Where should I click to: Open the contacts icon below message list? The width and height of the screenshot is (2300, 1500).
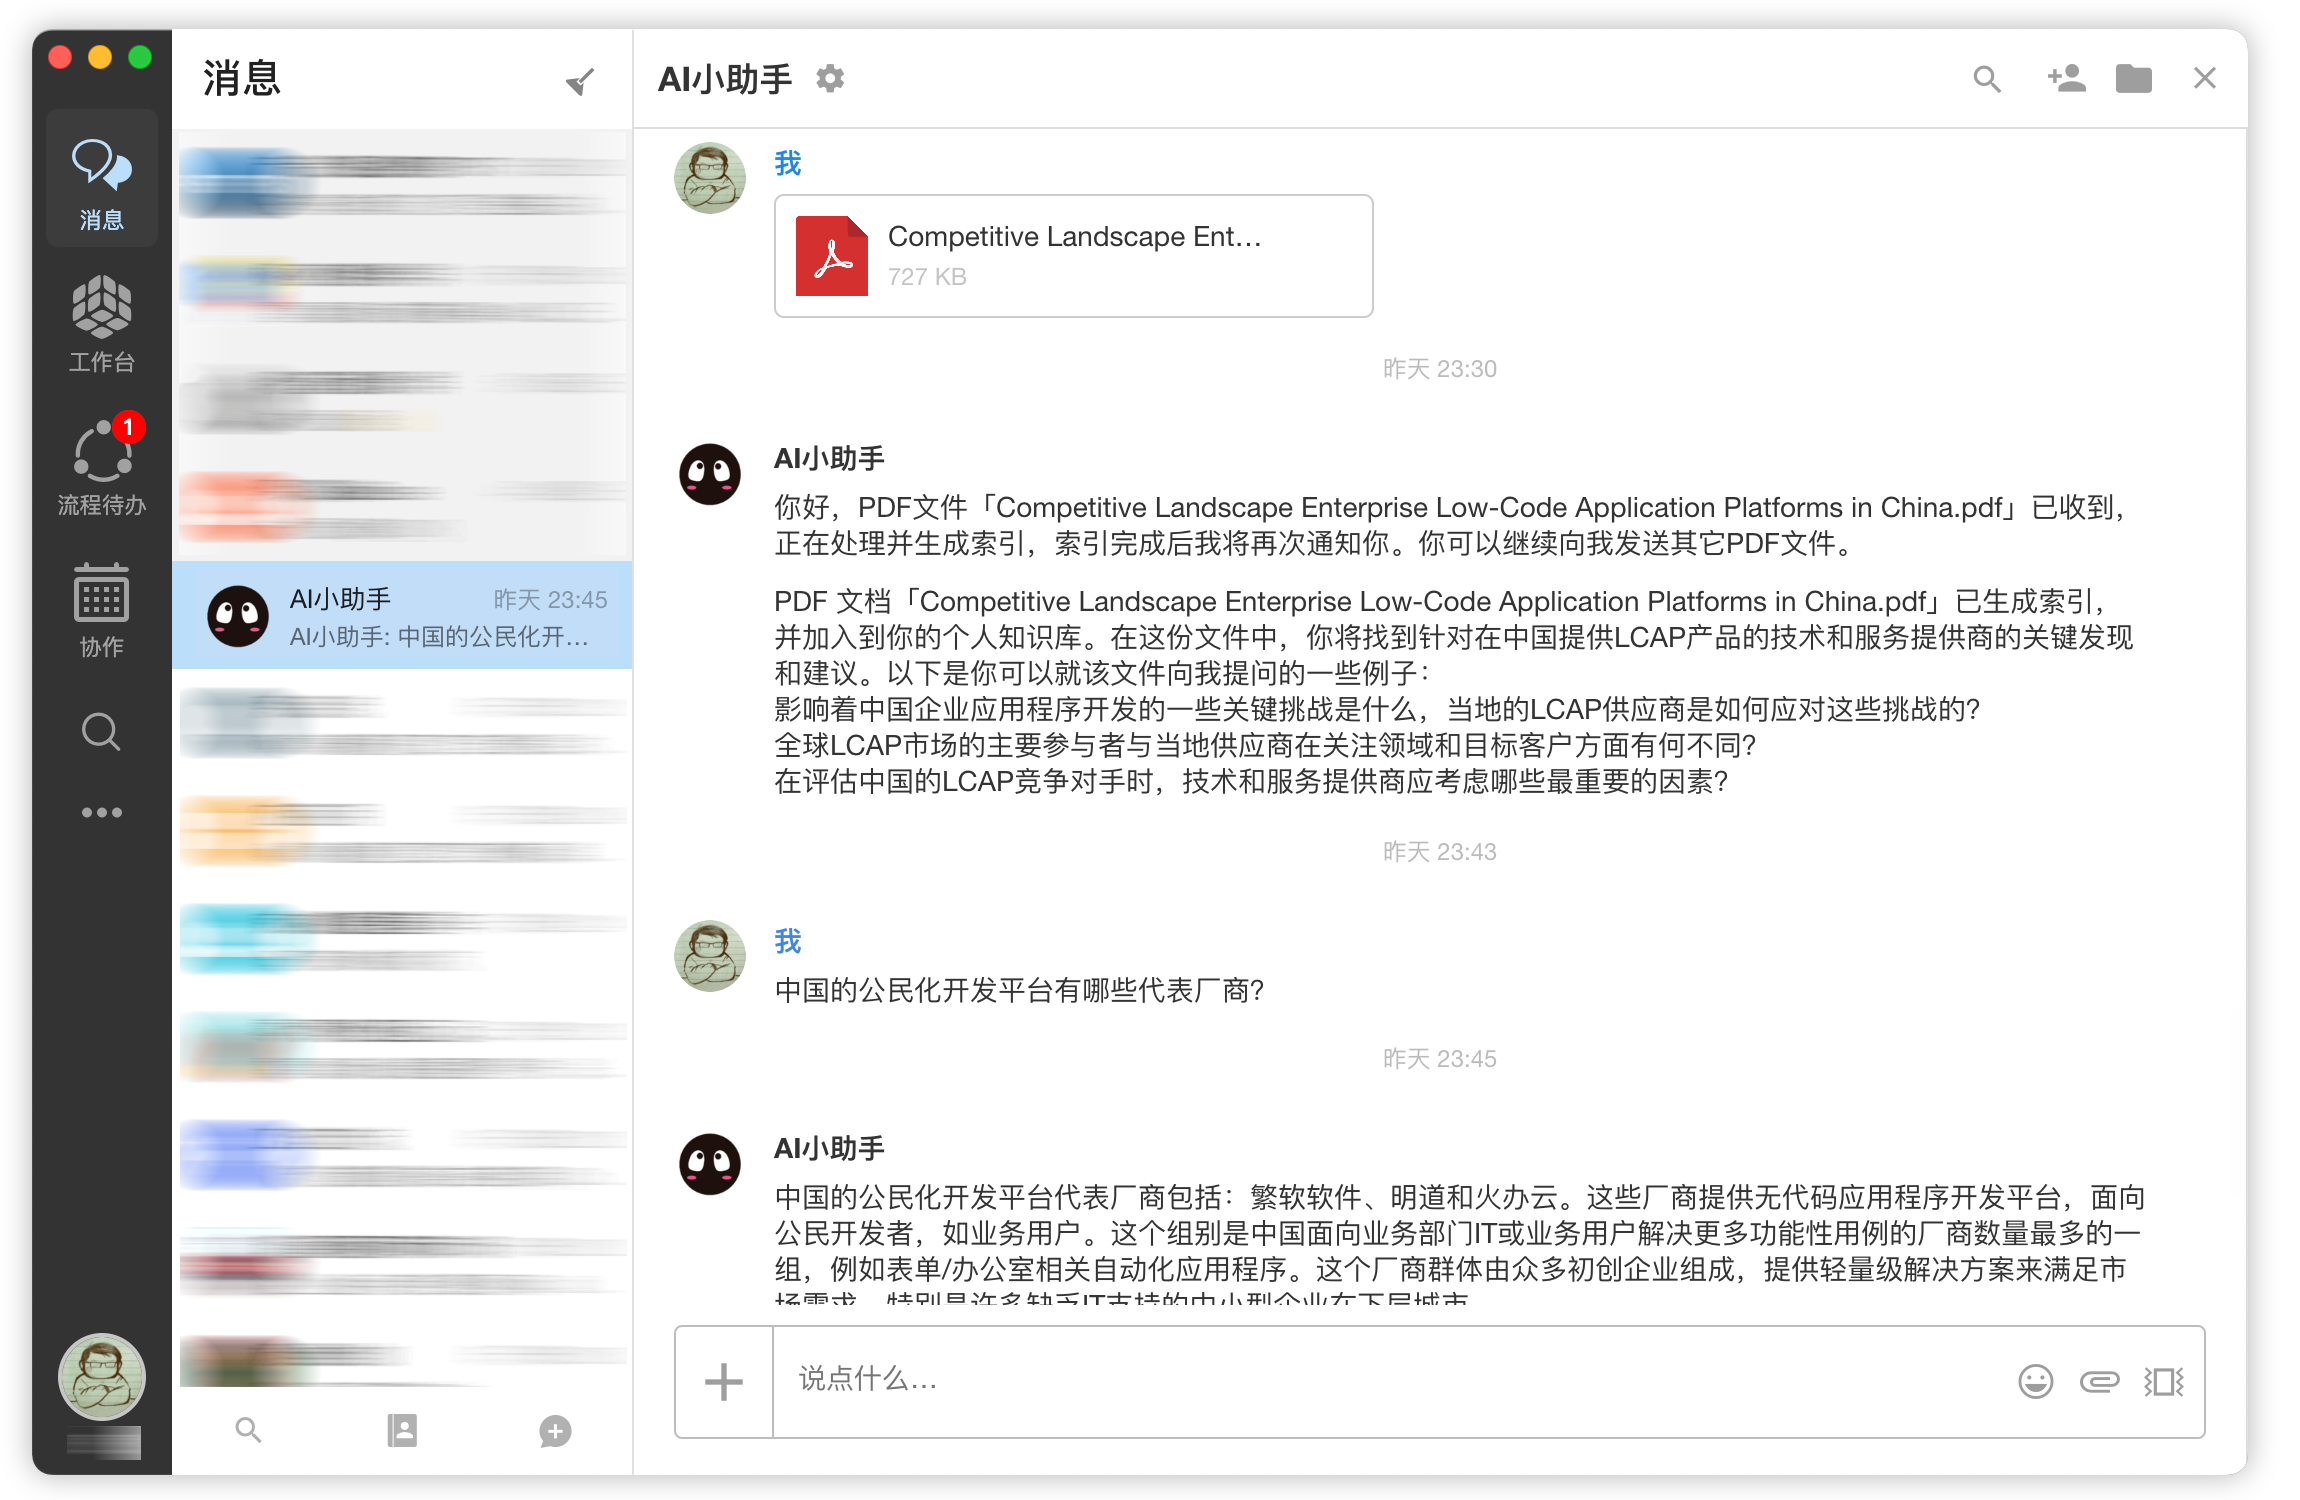(x=402, y=1430)
